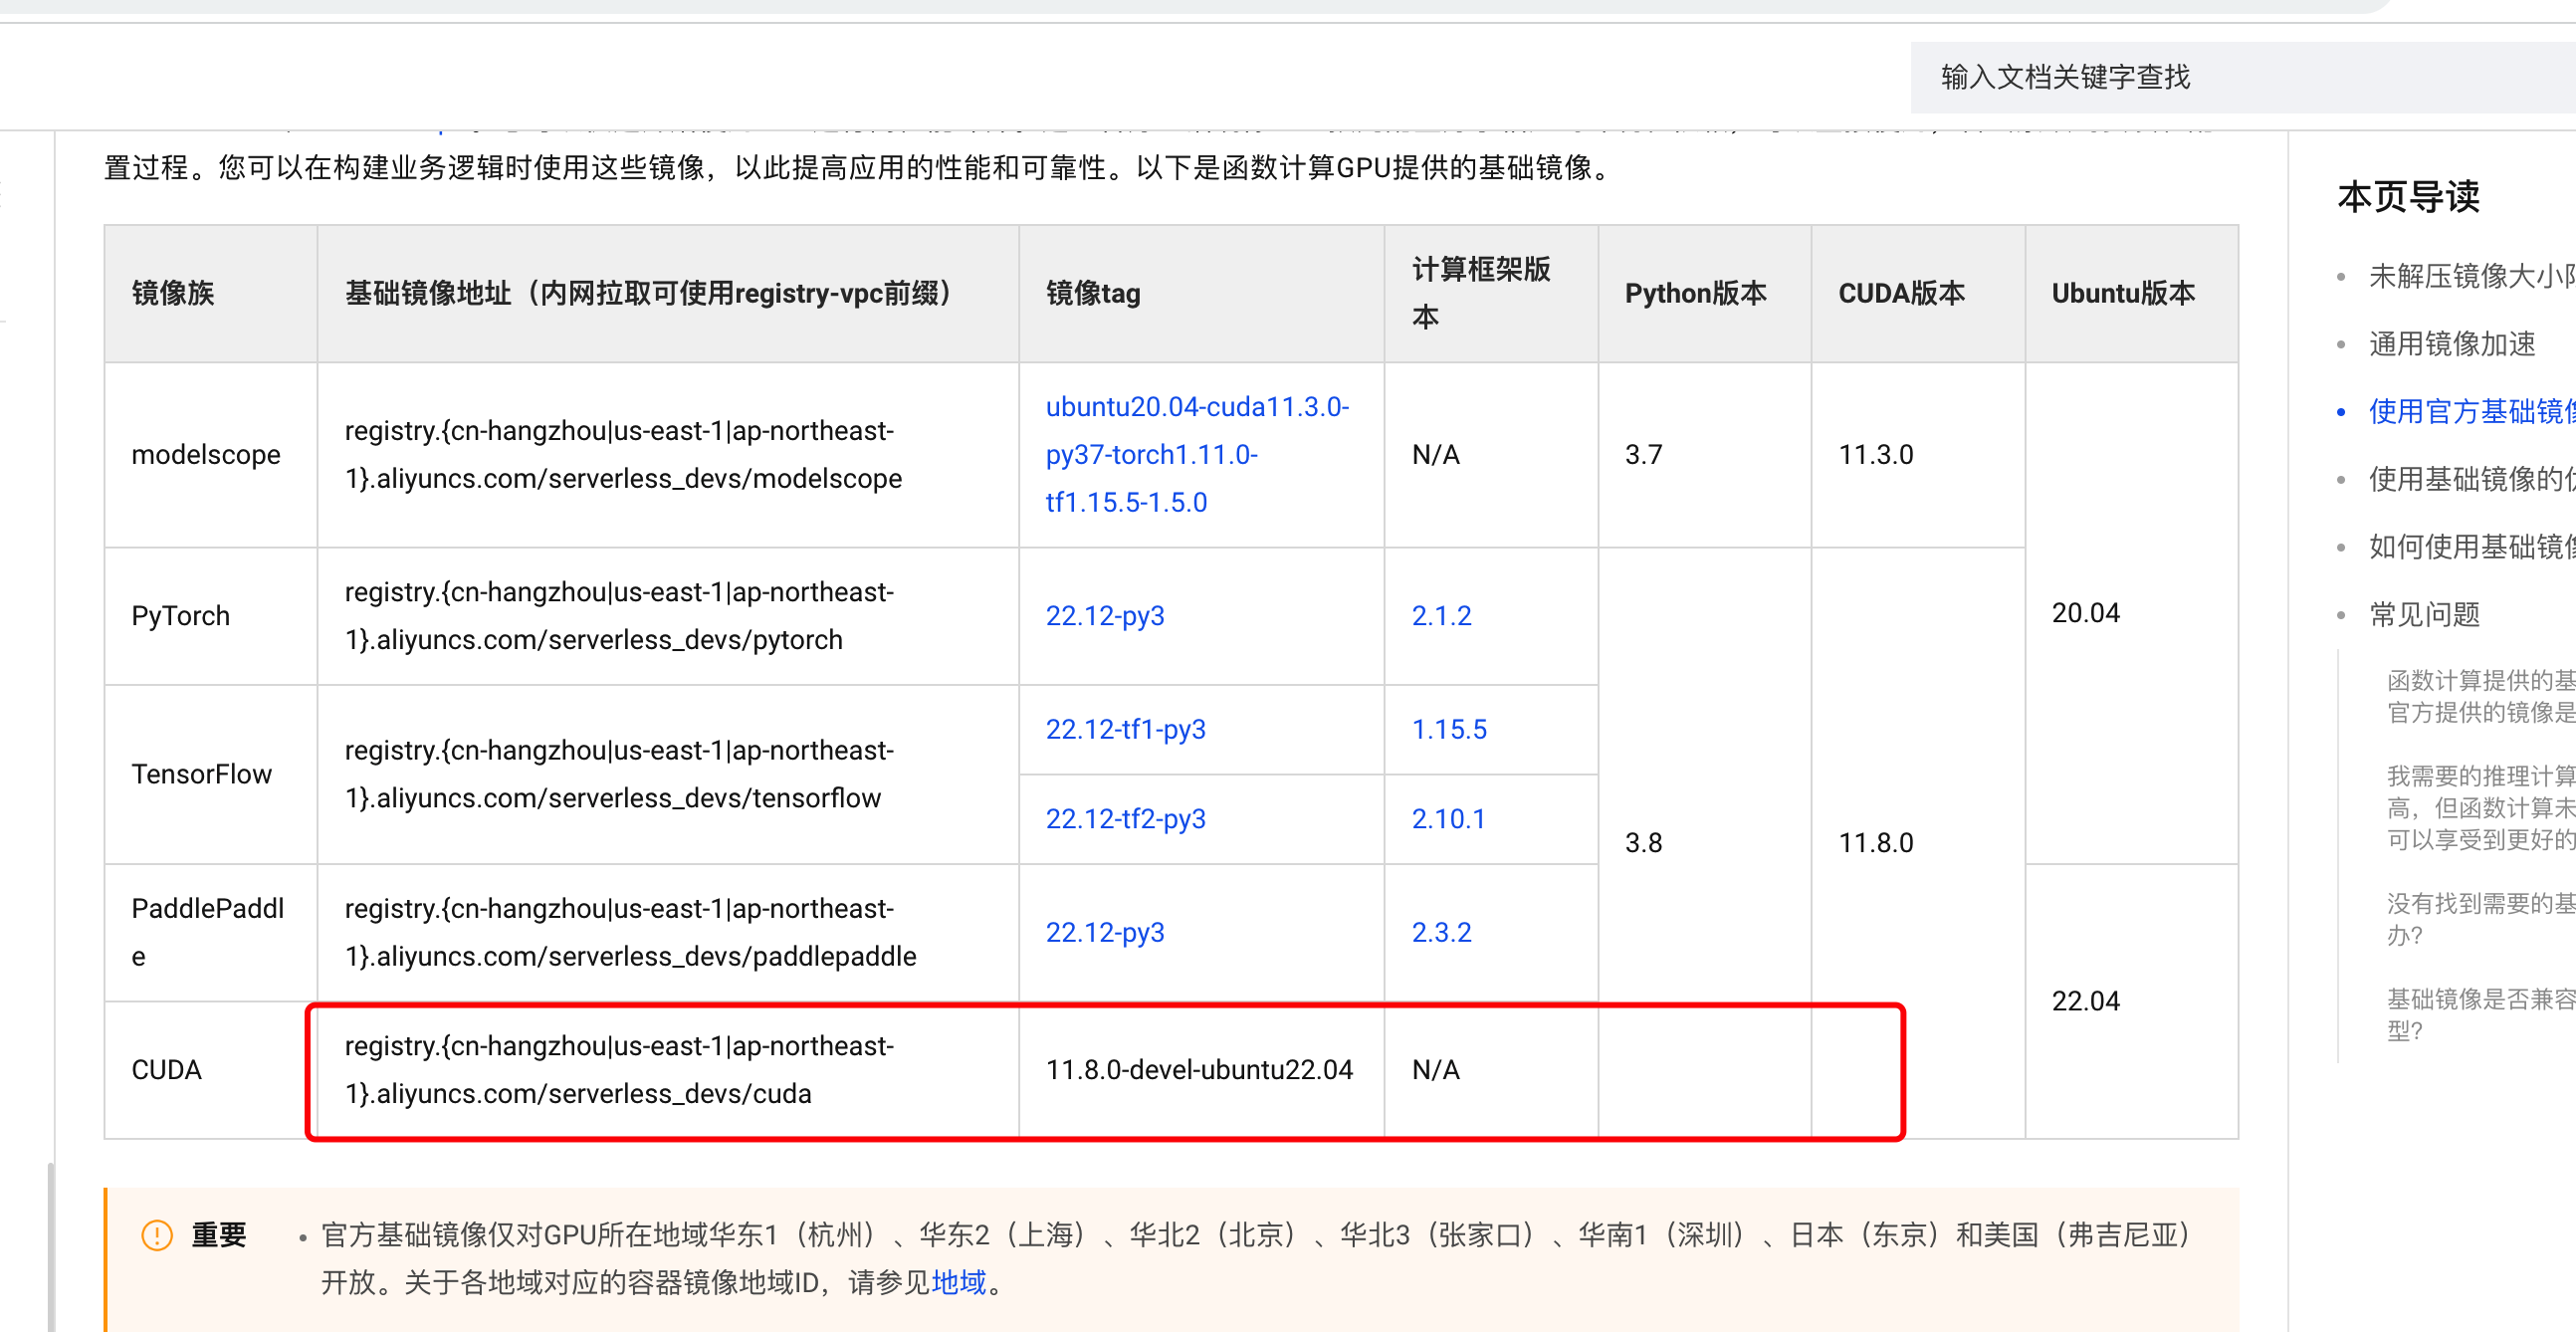Open the modelscope ubuntu20.04-cuda11.3.0 image tag link
2576x1332 pixels.
point(1197,454)
